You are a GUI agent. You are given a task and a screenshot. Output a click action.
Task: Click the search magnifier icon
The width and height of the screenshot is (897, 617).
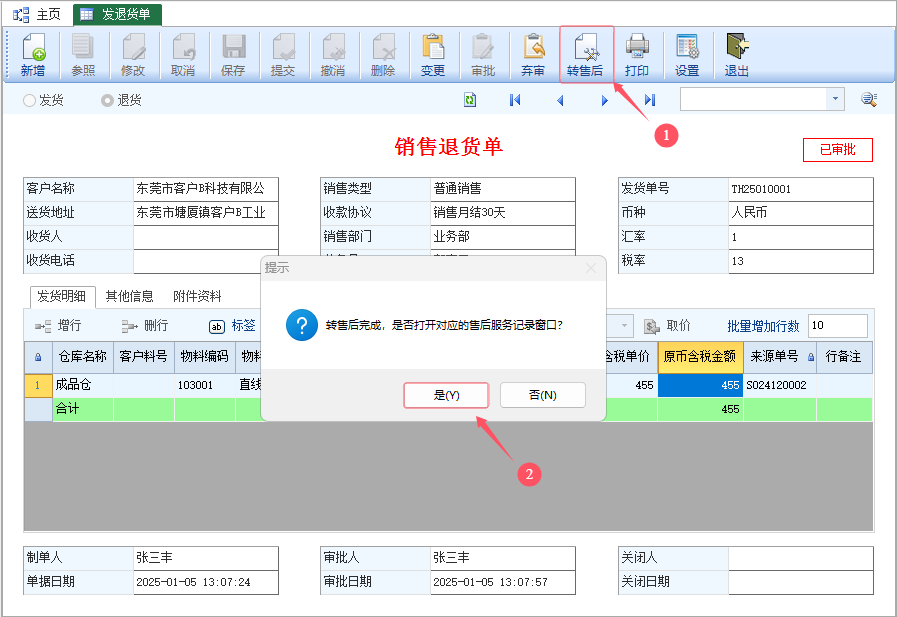(869, 99)
